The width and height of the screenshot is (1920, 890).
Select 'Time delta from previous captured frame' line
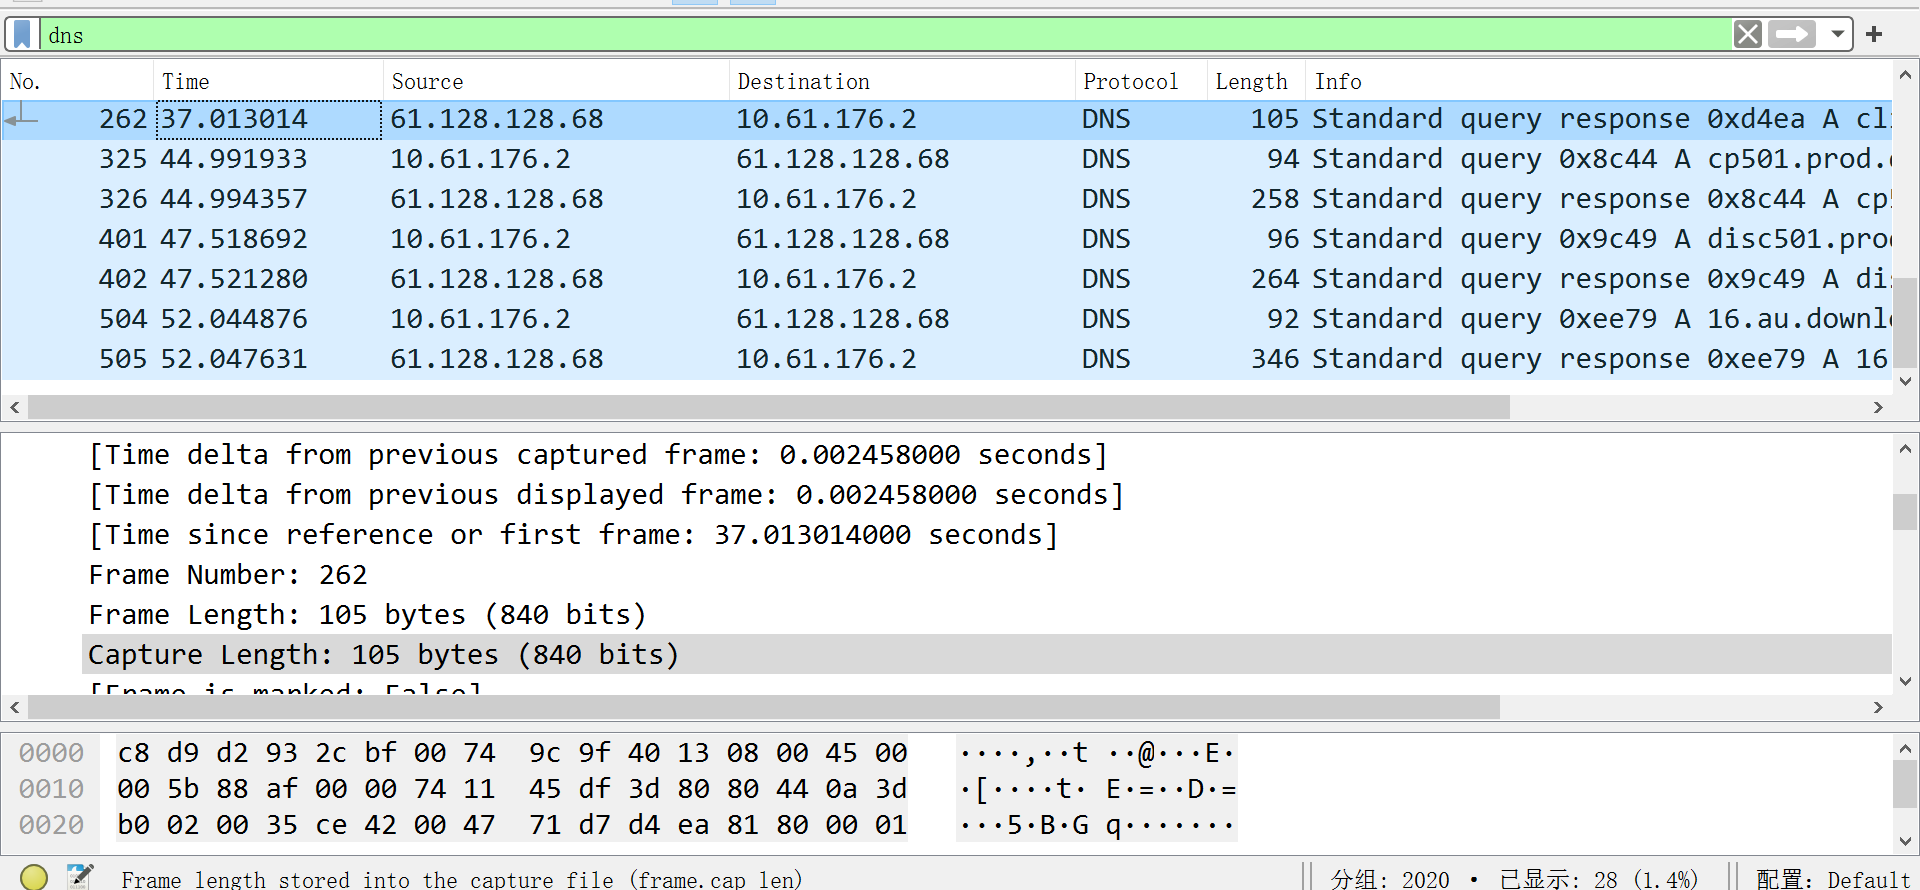point(598,455)
